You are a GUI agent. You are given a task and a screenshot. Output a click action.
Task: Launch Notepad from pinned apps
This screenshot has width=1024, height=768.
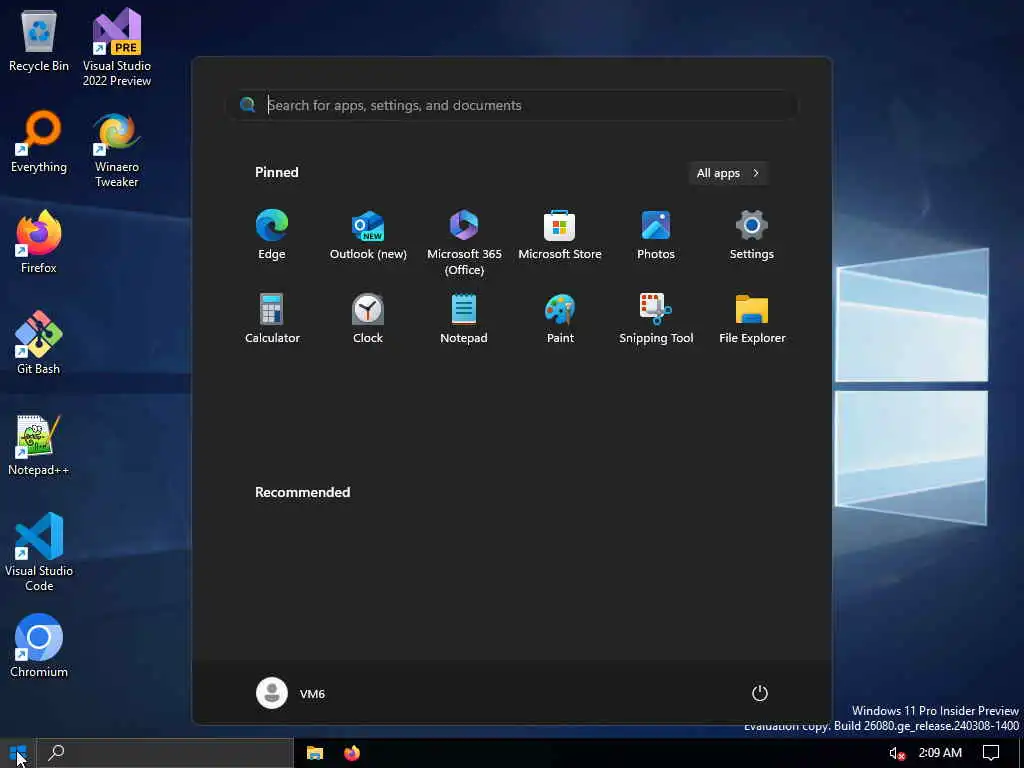click(x=464, y=319)
